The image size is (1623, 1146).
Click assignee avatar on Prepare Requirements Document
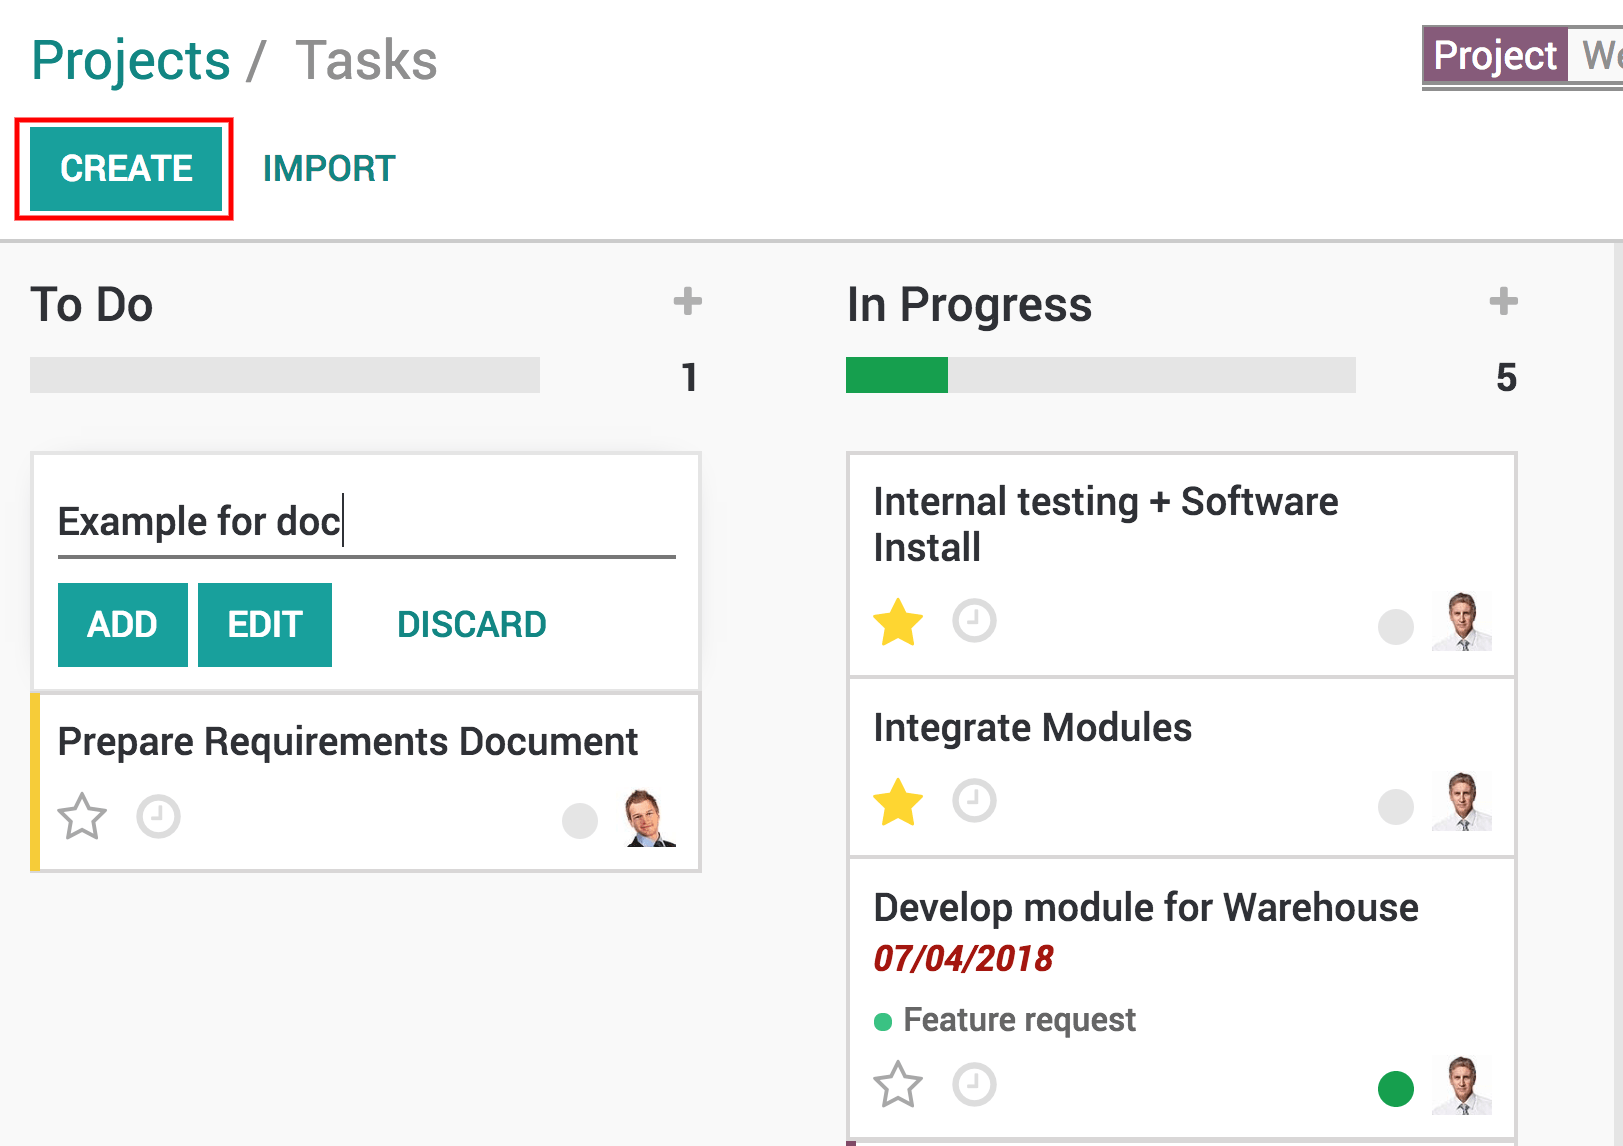pos(646,816)
